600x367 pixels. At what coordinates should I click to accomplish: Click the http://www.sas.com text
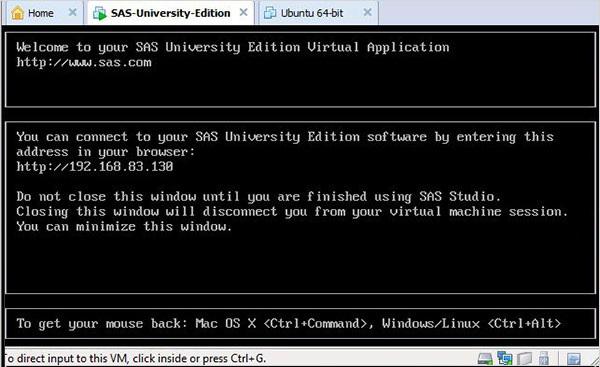coord(84,62)
